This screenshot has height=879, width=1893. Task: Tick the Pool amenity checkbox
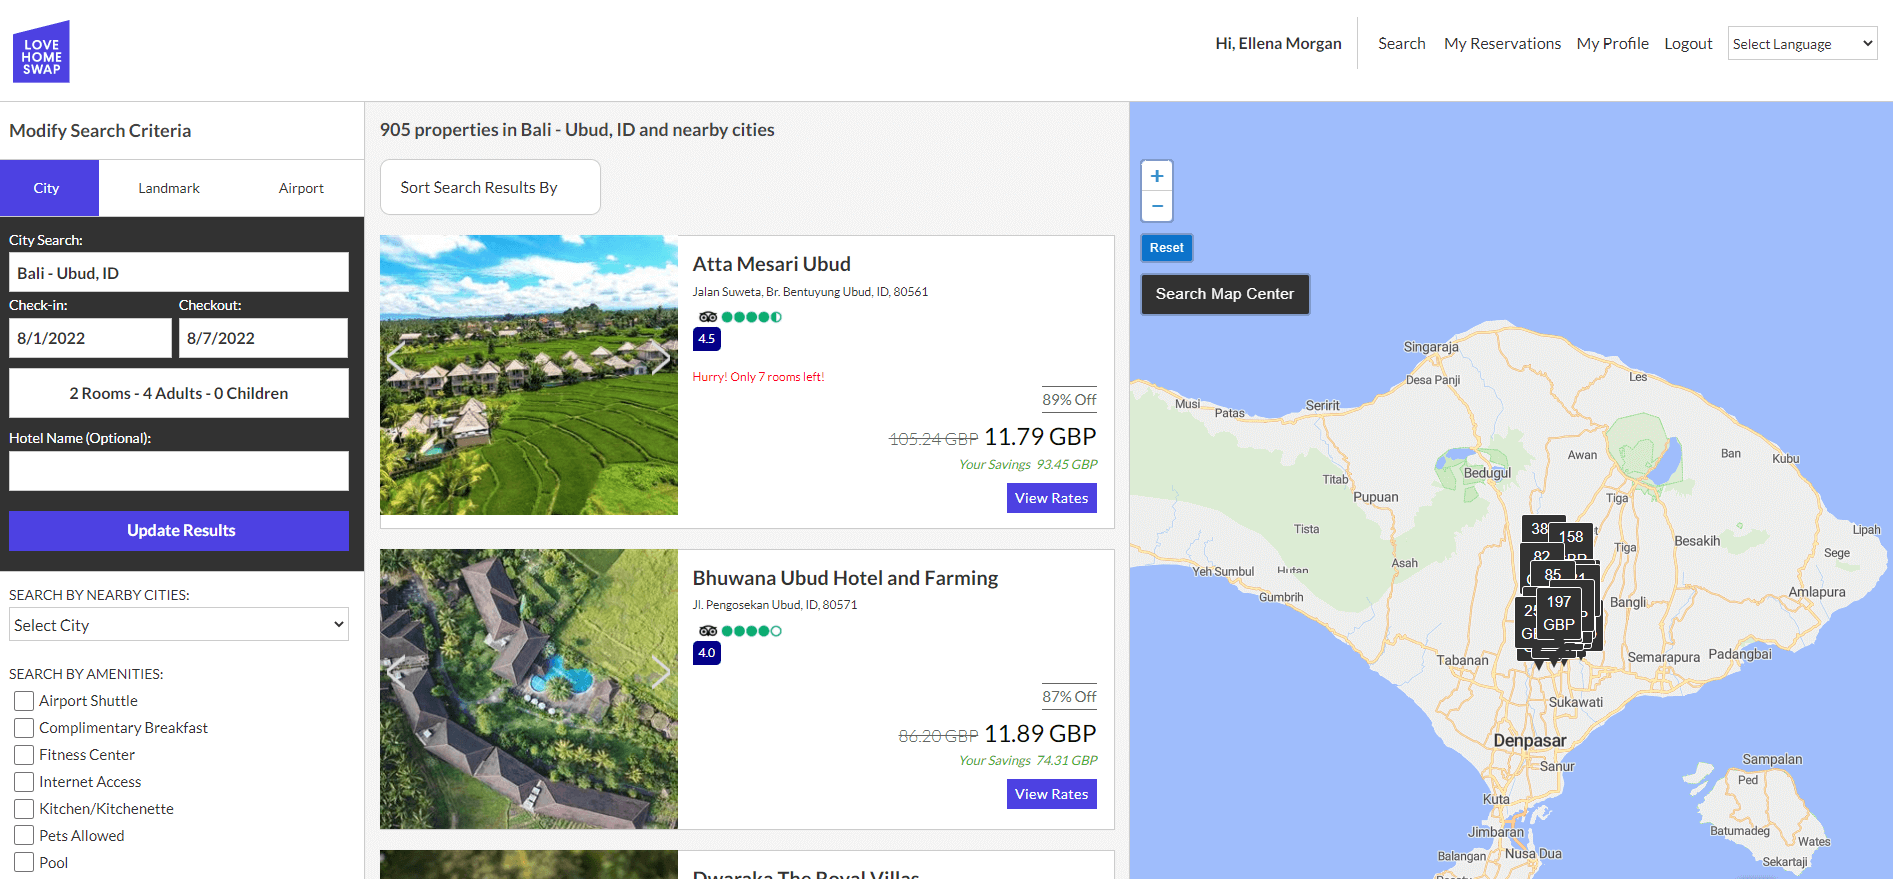coord(24,863)
